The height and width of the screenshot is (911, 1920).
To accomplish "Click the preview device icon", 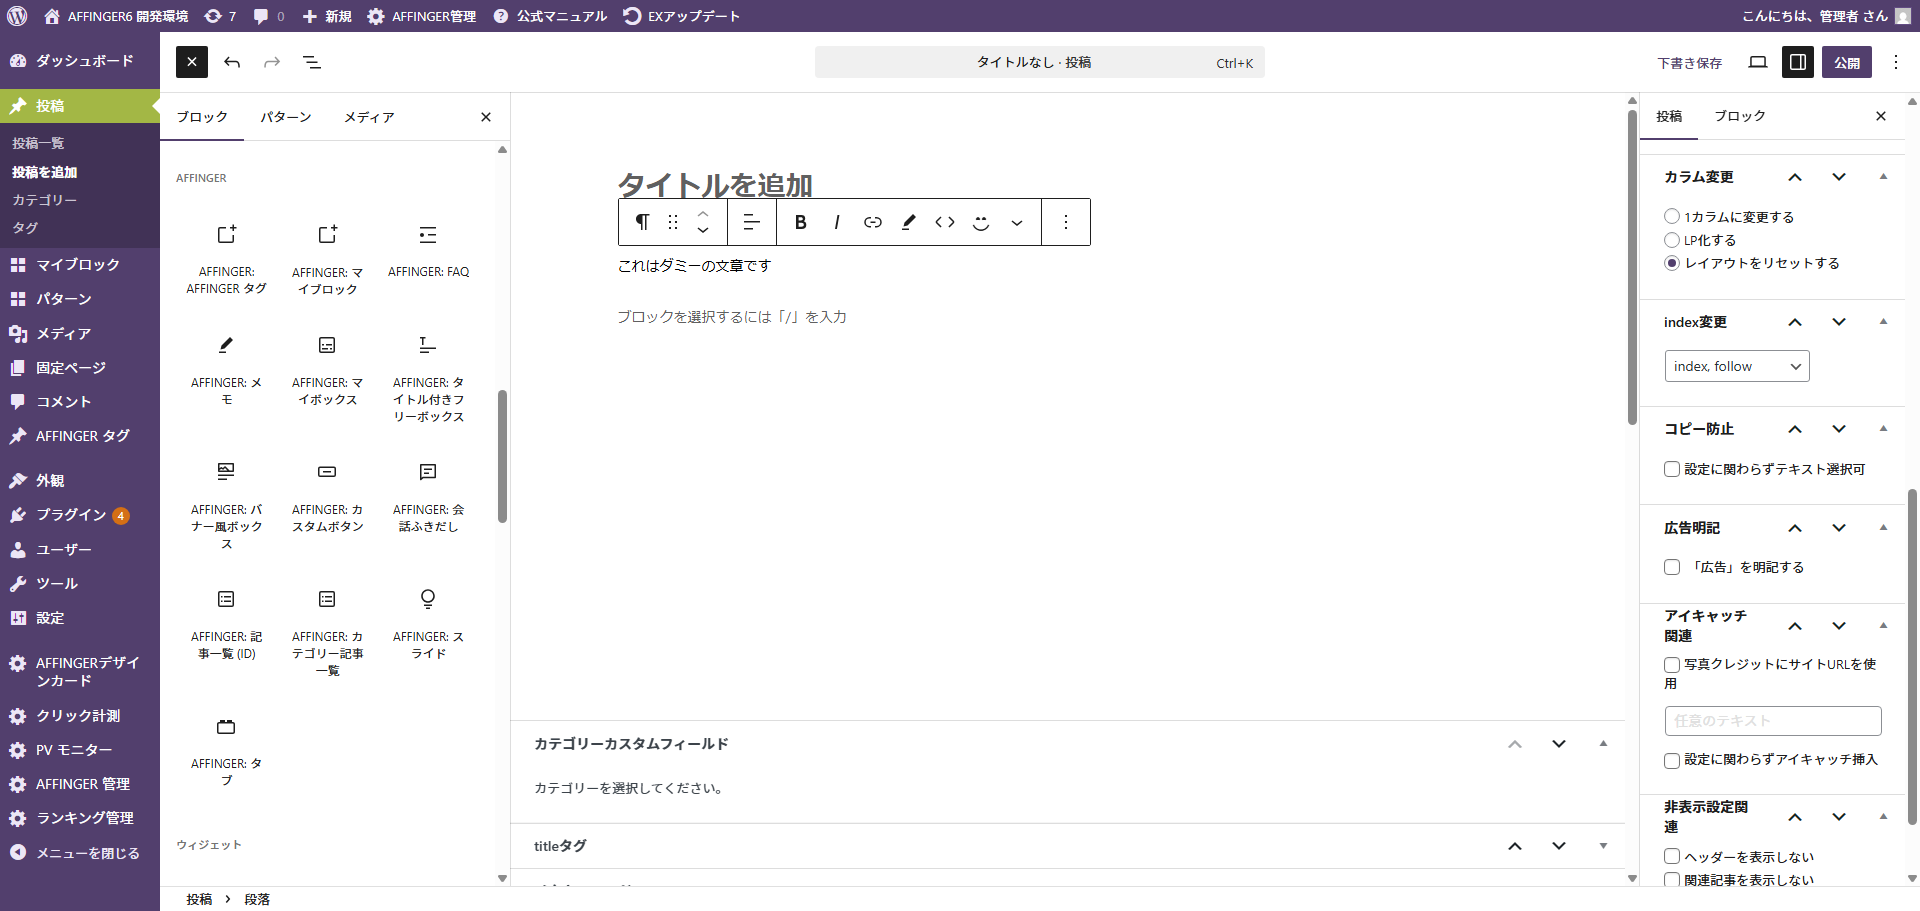I will point(1758,62).
